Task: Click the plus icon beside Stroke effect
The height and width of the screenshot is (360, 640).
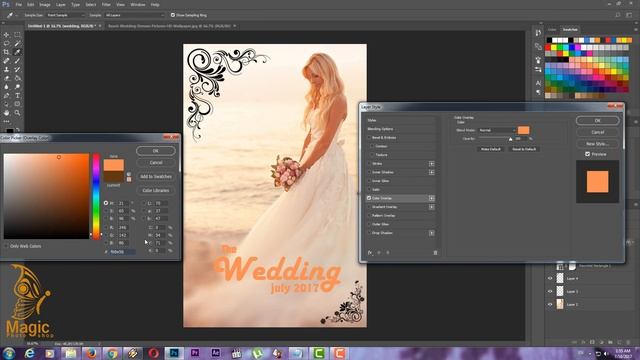Action: coord(431,164)
